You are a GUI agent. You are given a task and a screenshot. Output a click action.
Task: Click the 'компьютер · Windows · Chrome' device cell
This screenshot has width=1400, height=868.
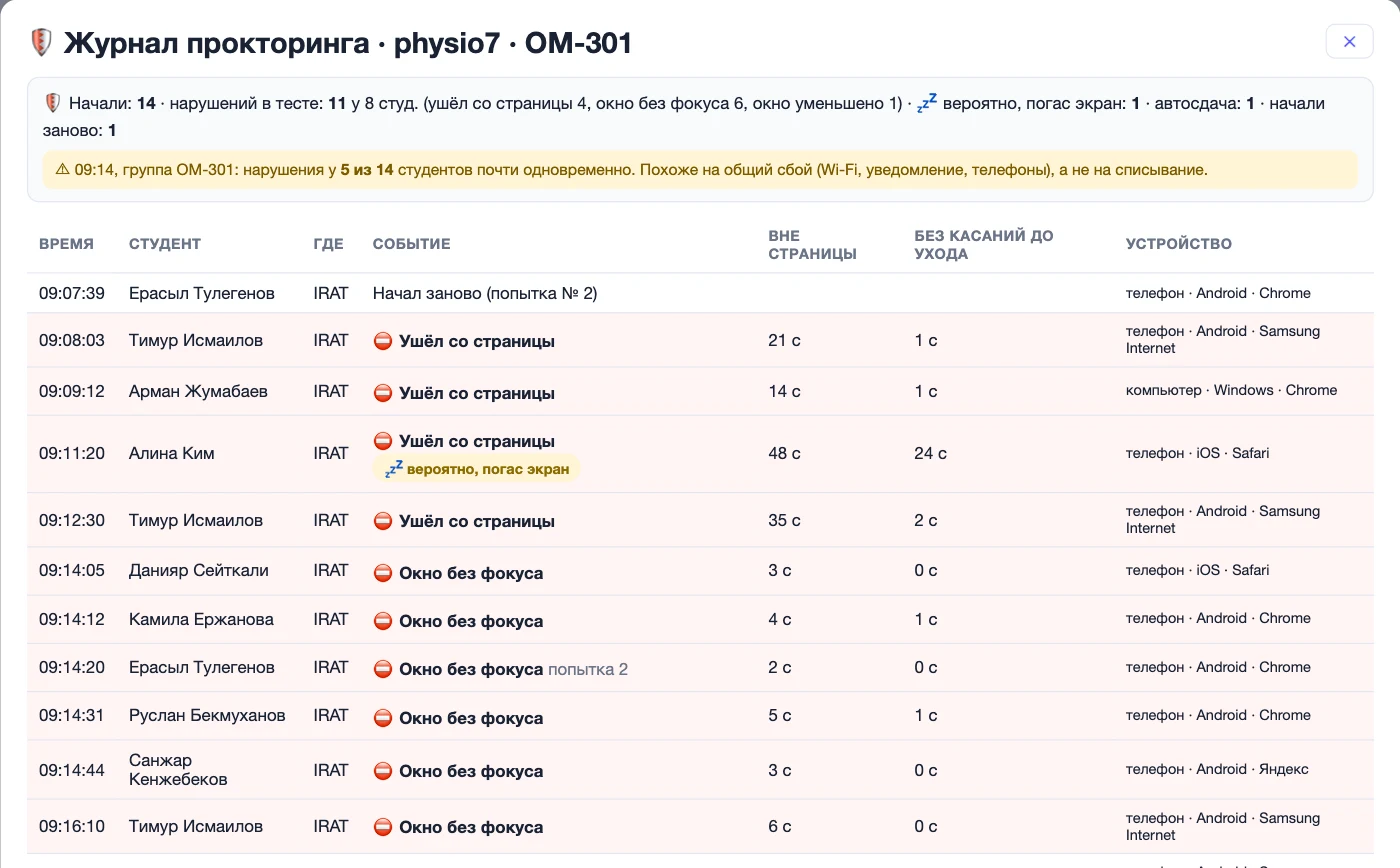click(1231, 390)
